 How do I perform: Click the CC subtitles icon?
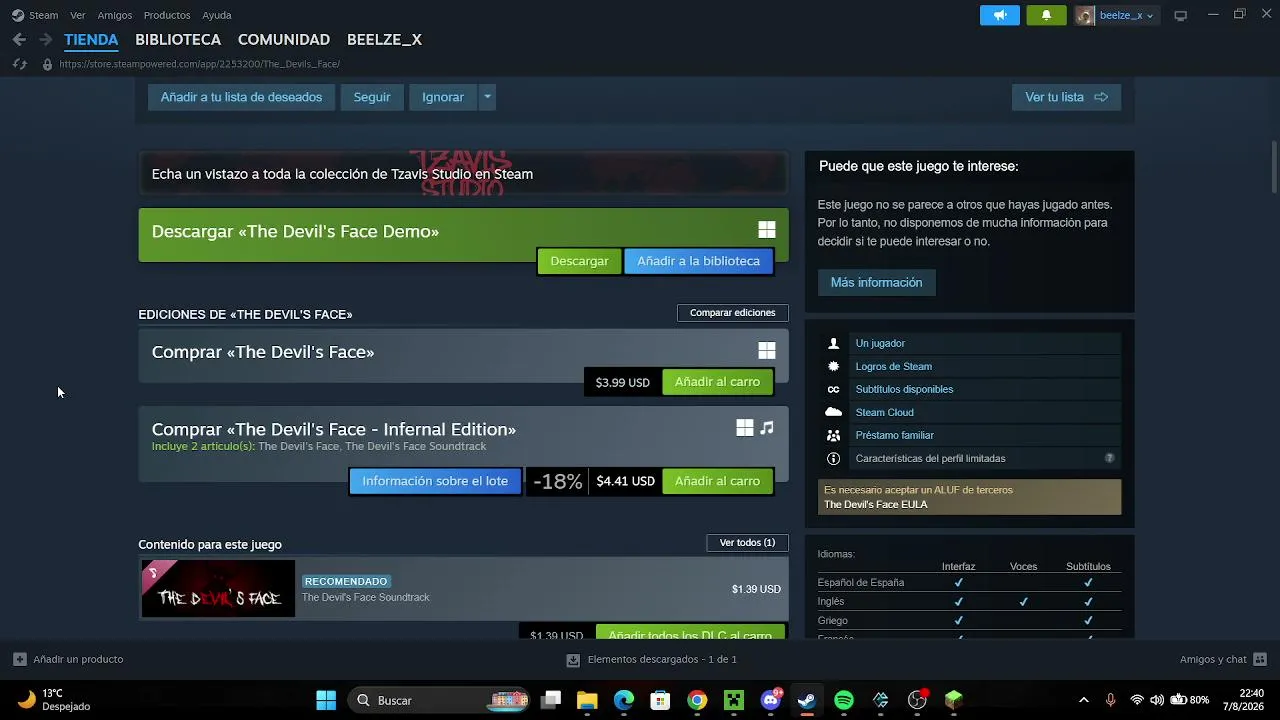click(833, 389)
